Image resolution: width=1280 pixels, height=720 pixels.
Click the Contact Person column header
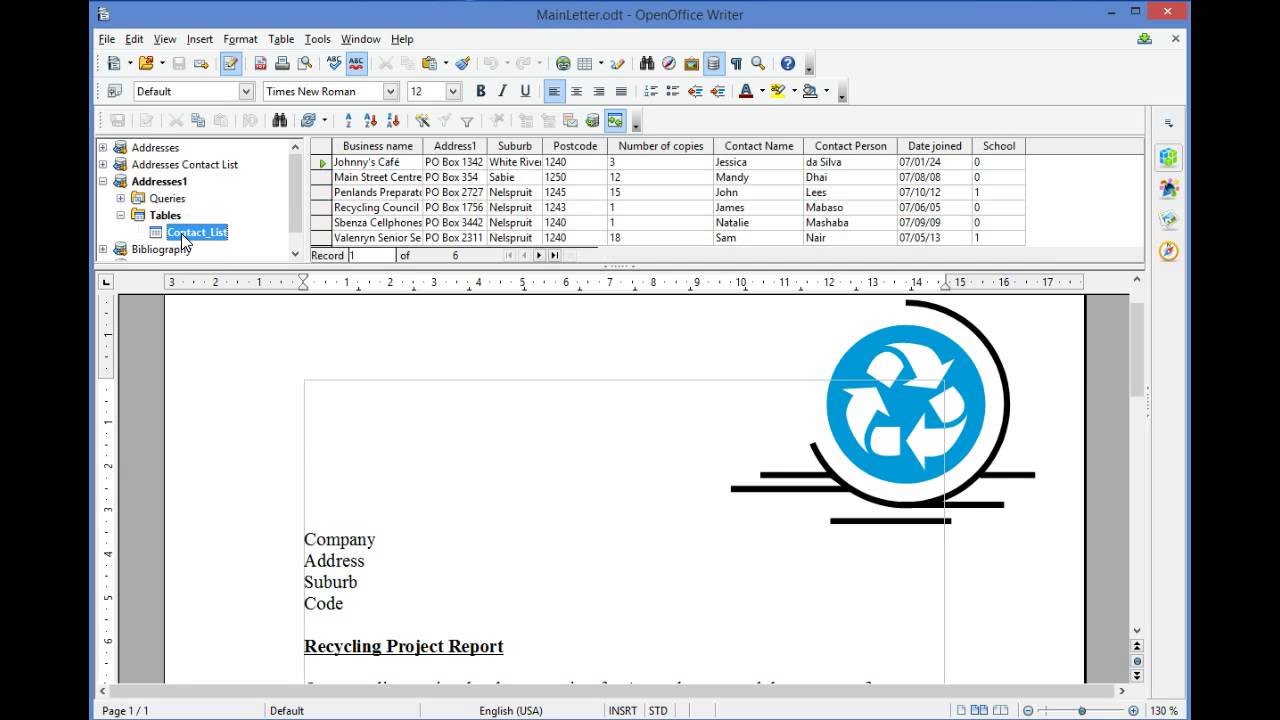coord(850,146)
